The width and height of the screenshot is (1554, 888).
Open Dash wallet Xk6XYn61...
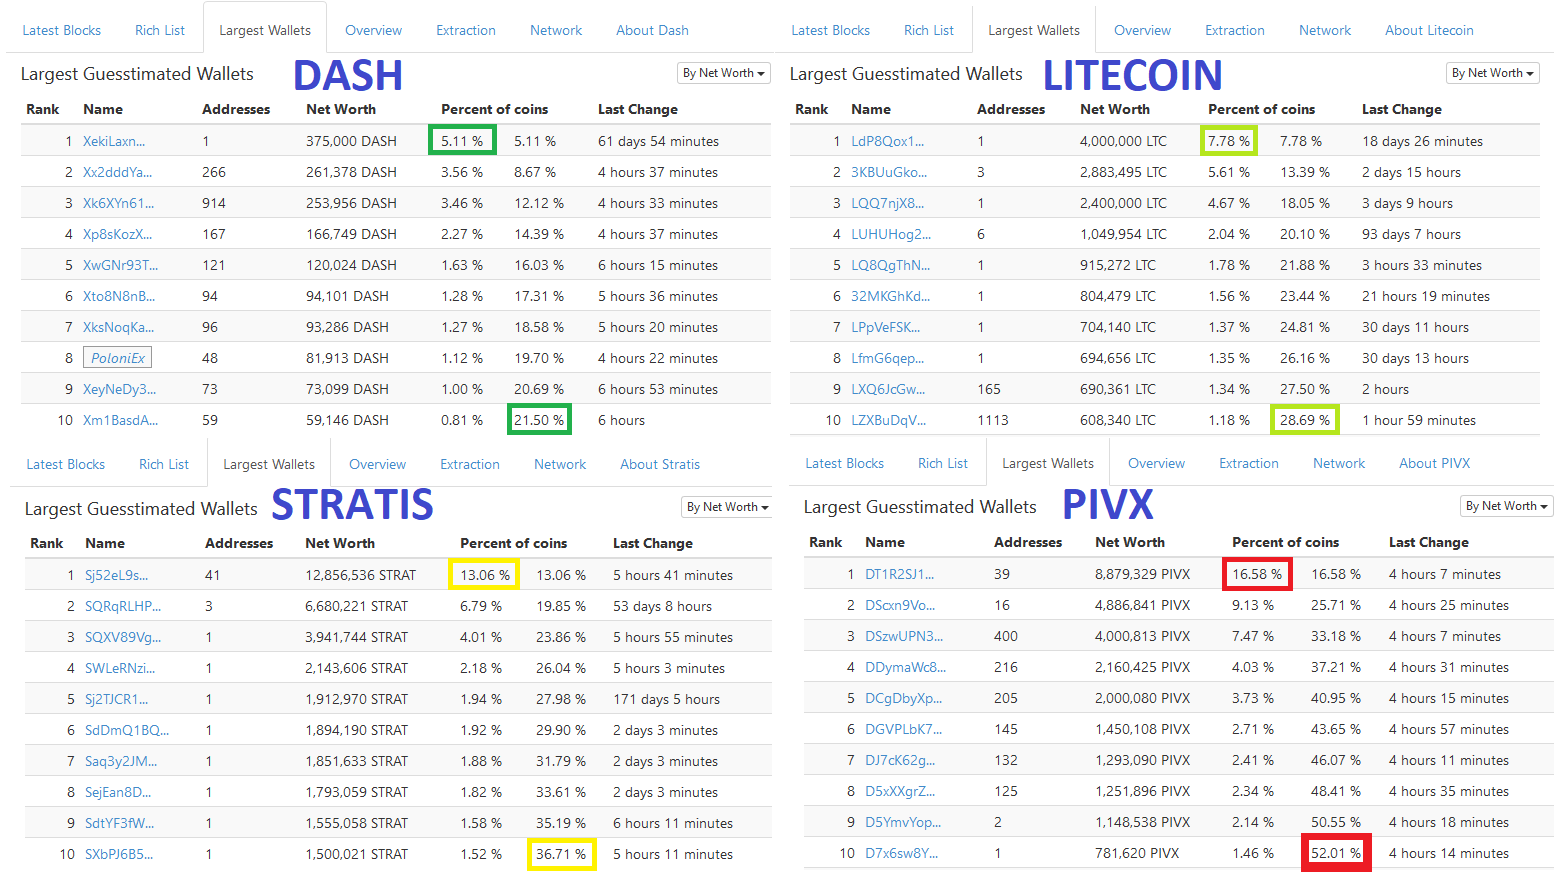[119, 203]
